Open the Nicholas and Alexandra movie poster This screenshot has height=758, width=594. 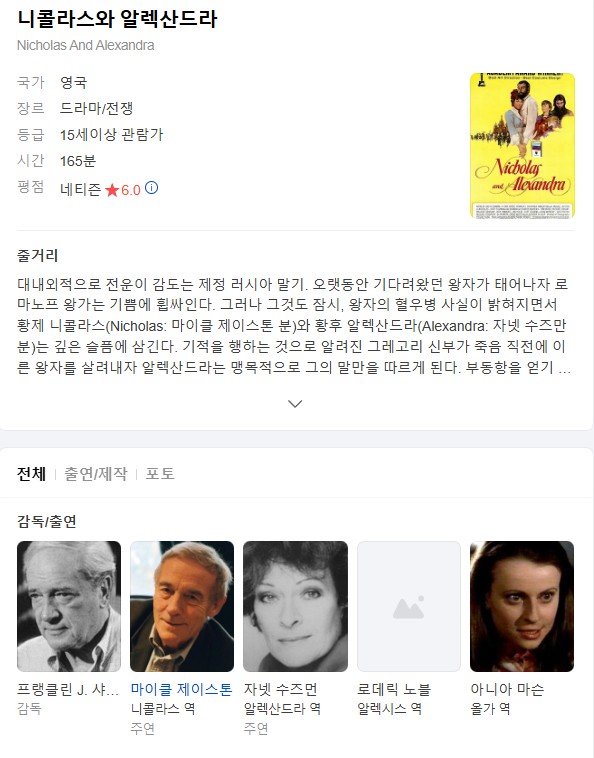pyautogui.click(x=522, y=146)
